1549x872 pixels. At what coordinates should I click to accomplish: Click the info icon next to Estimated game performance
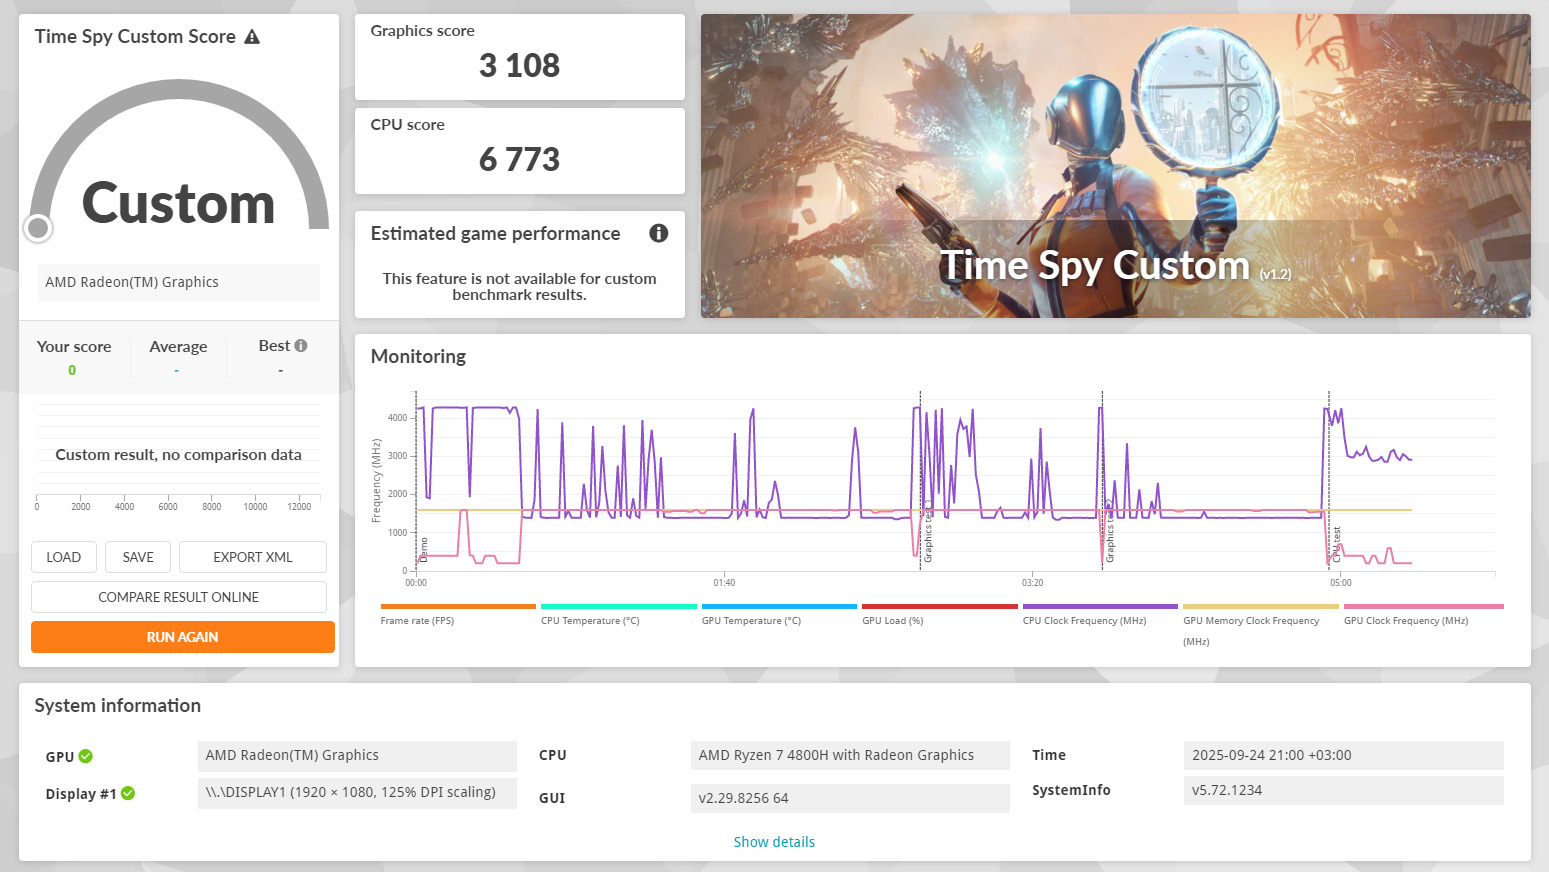[x=658, y=233]
